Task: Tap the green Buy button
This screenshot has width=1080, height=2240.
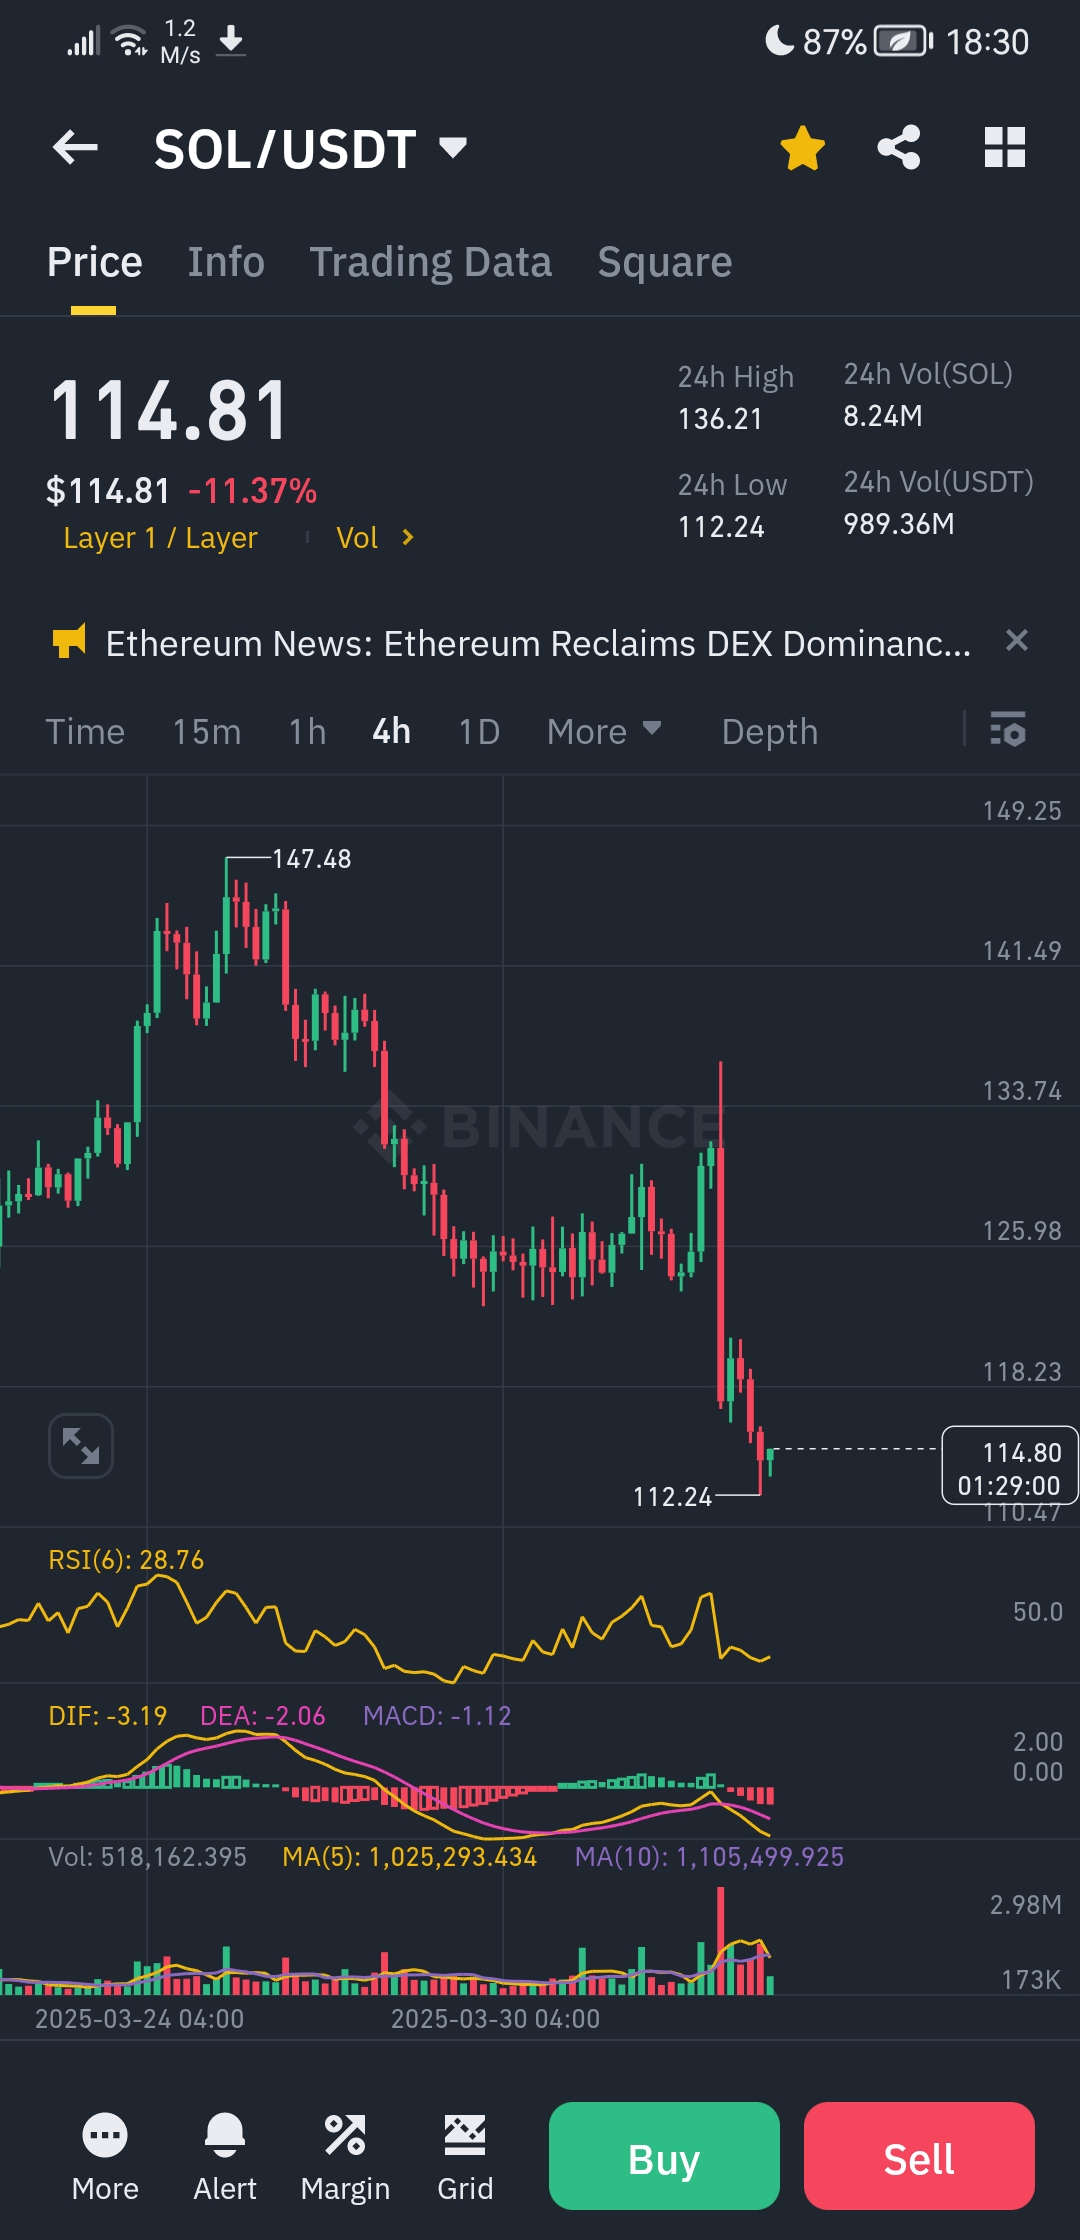Action: coord(664,2156)
